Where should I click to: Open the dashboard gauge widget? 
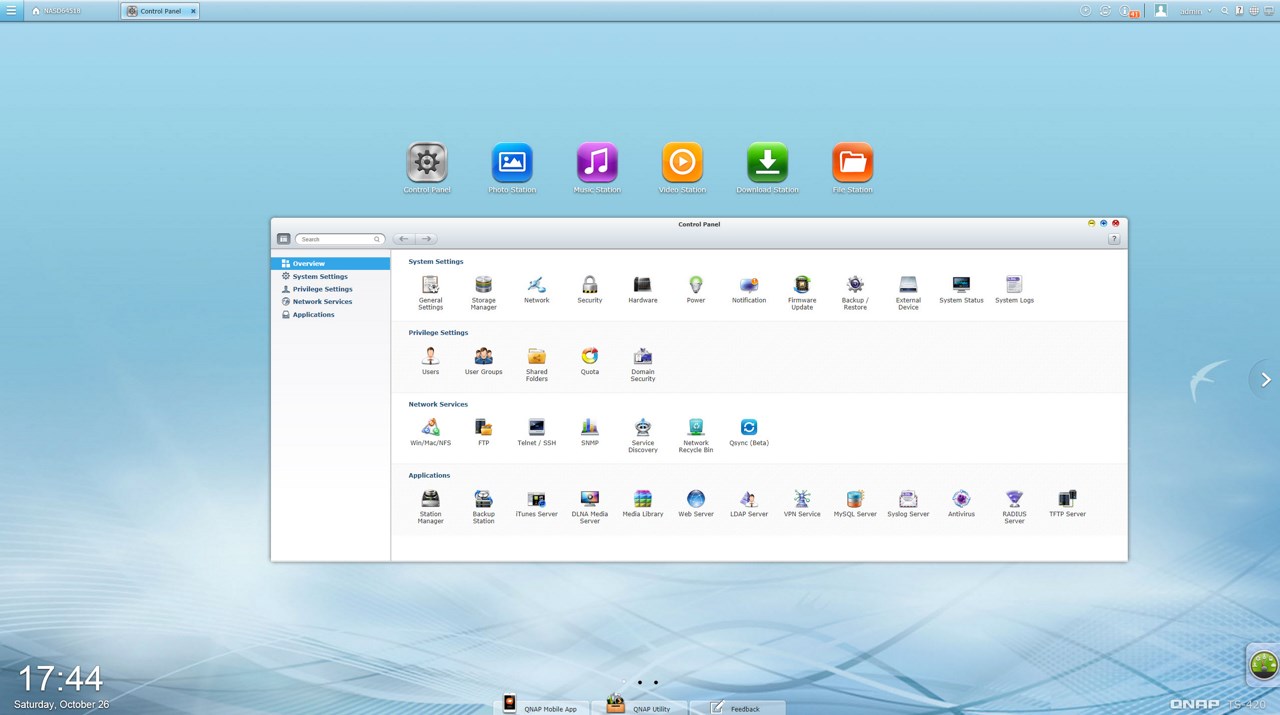click(x=1264, y=664)
